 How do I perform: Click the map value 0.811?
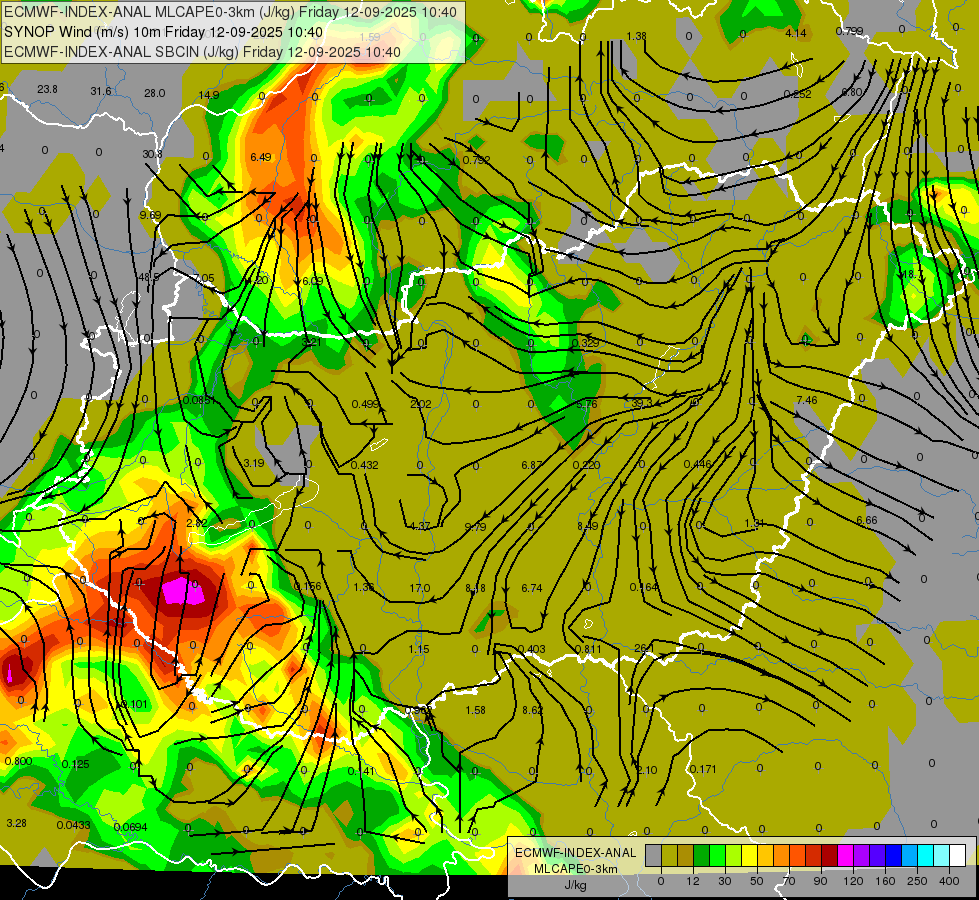point(588,649)
